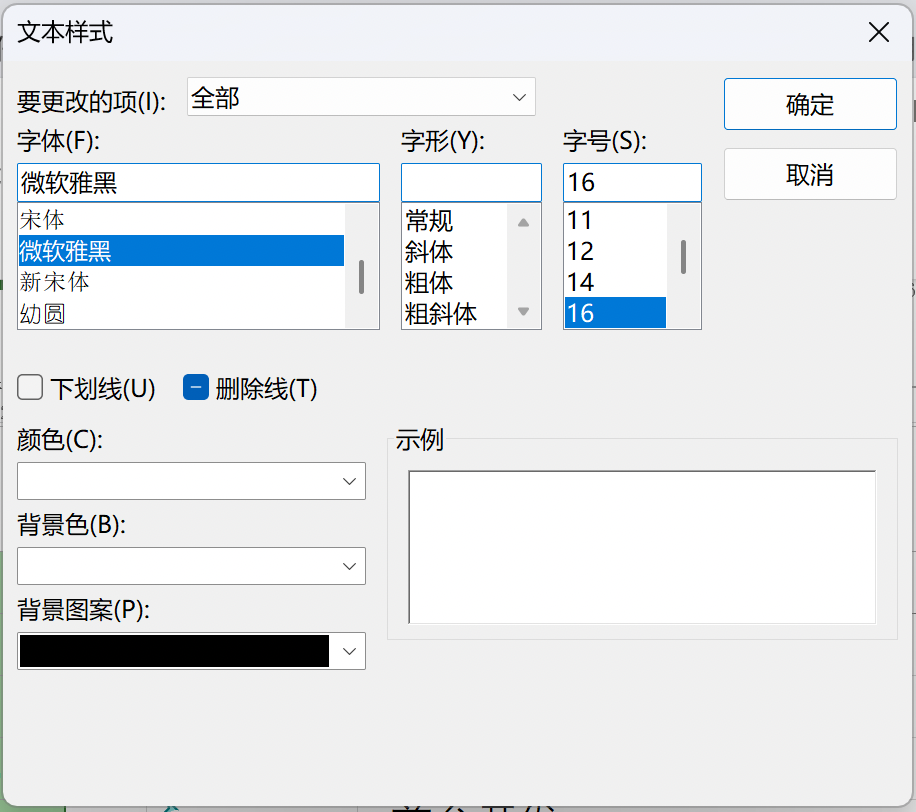Select font size 12
This screenshot has height=812, width=916.
[x=581, y=251]
